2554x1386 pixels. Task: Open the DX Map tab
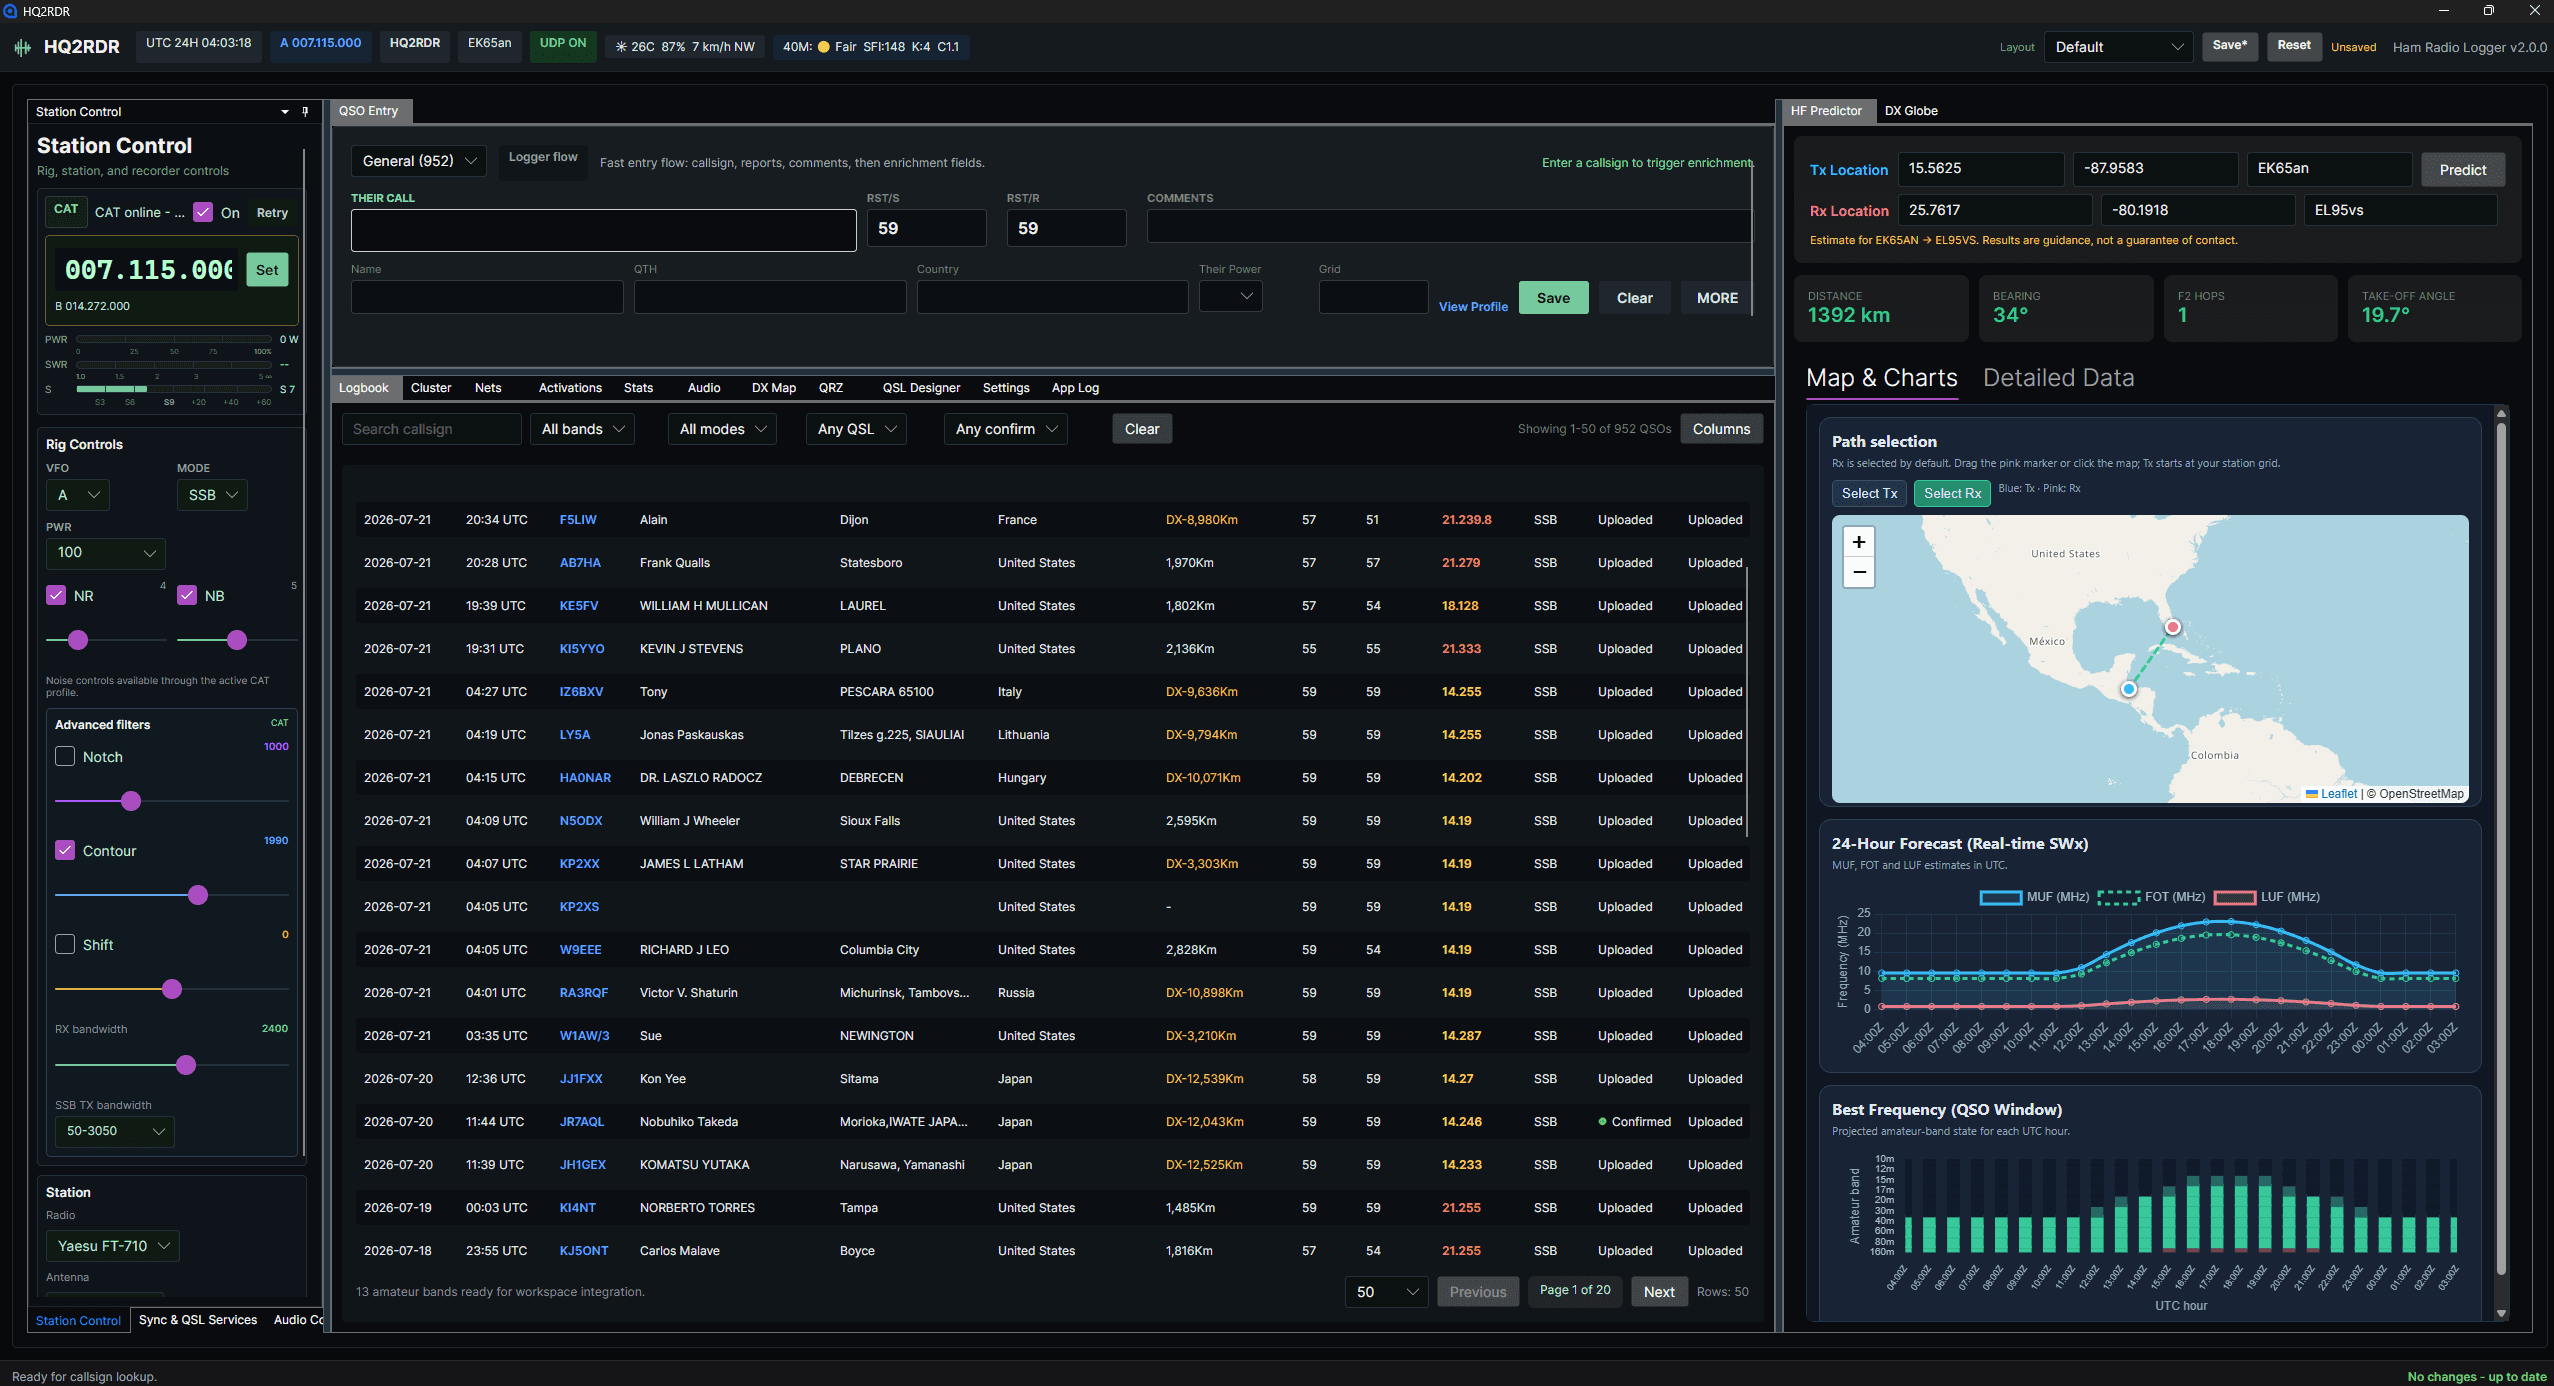pos(774,388)
